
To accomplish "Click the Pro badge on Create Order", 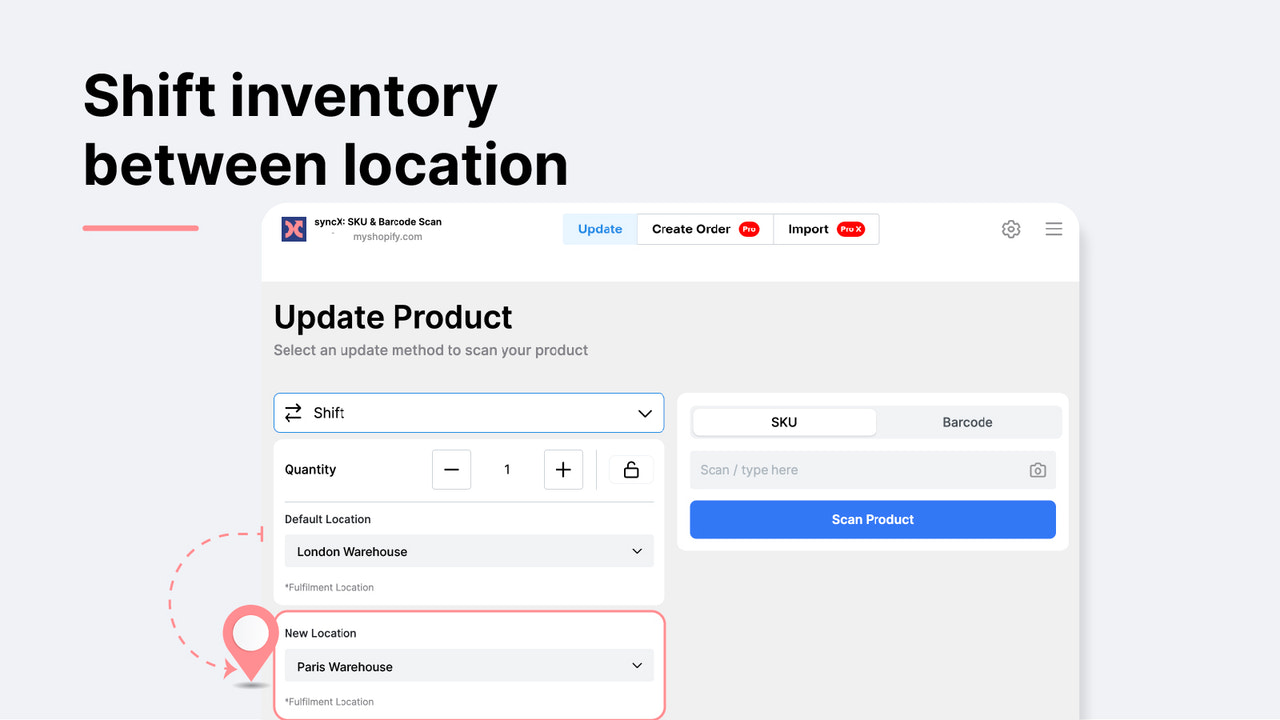I will click(749, 229).
